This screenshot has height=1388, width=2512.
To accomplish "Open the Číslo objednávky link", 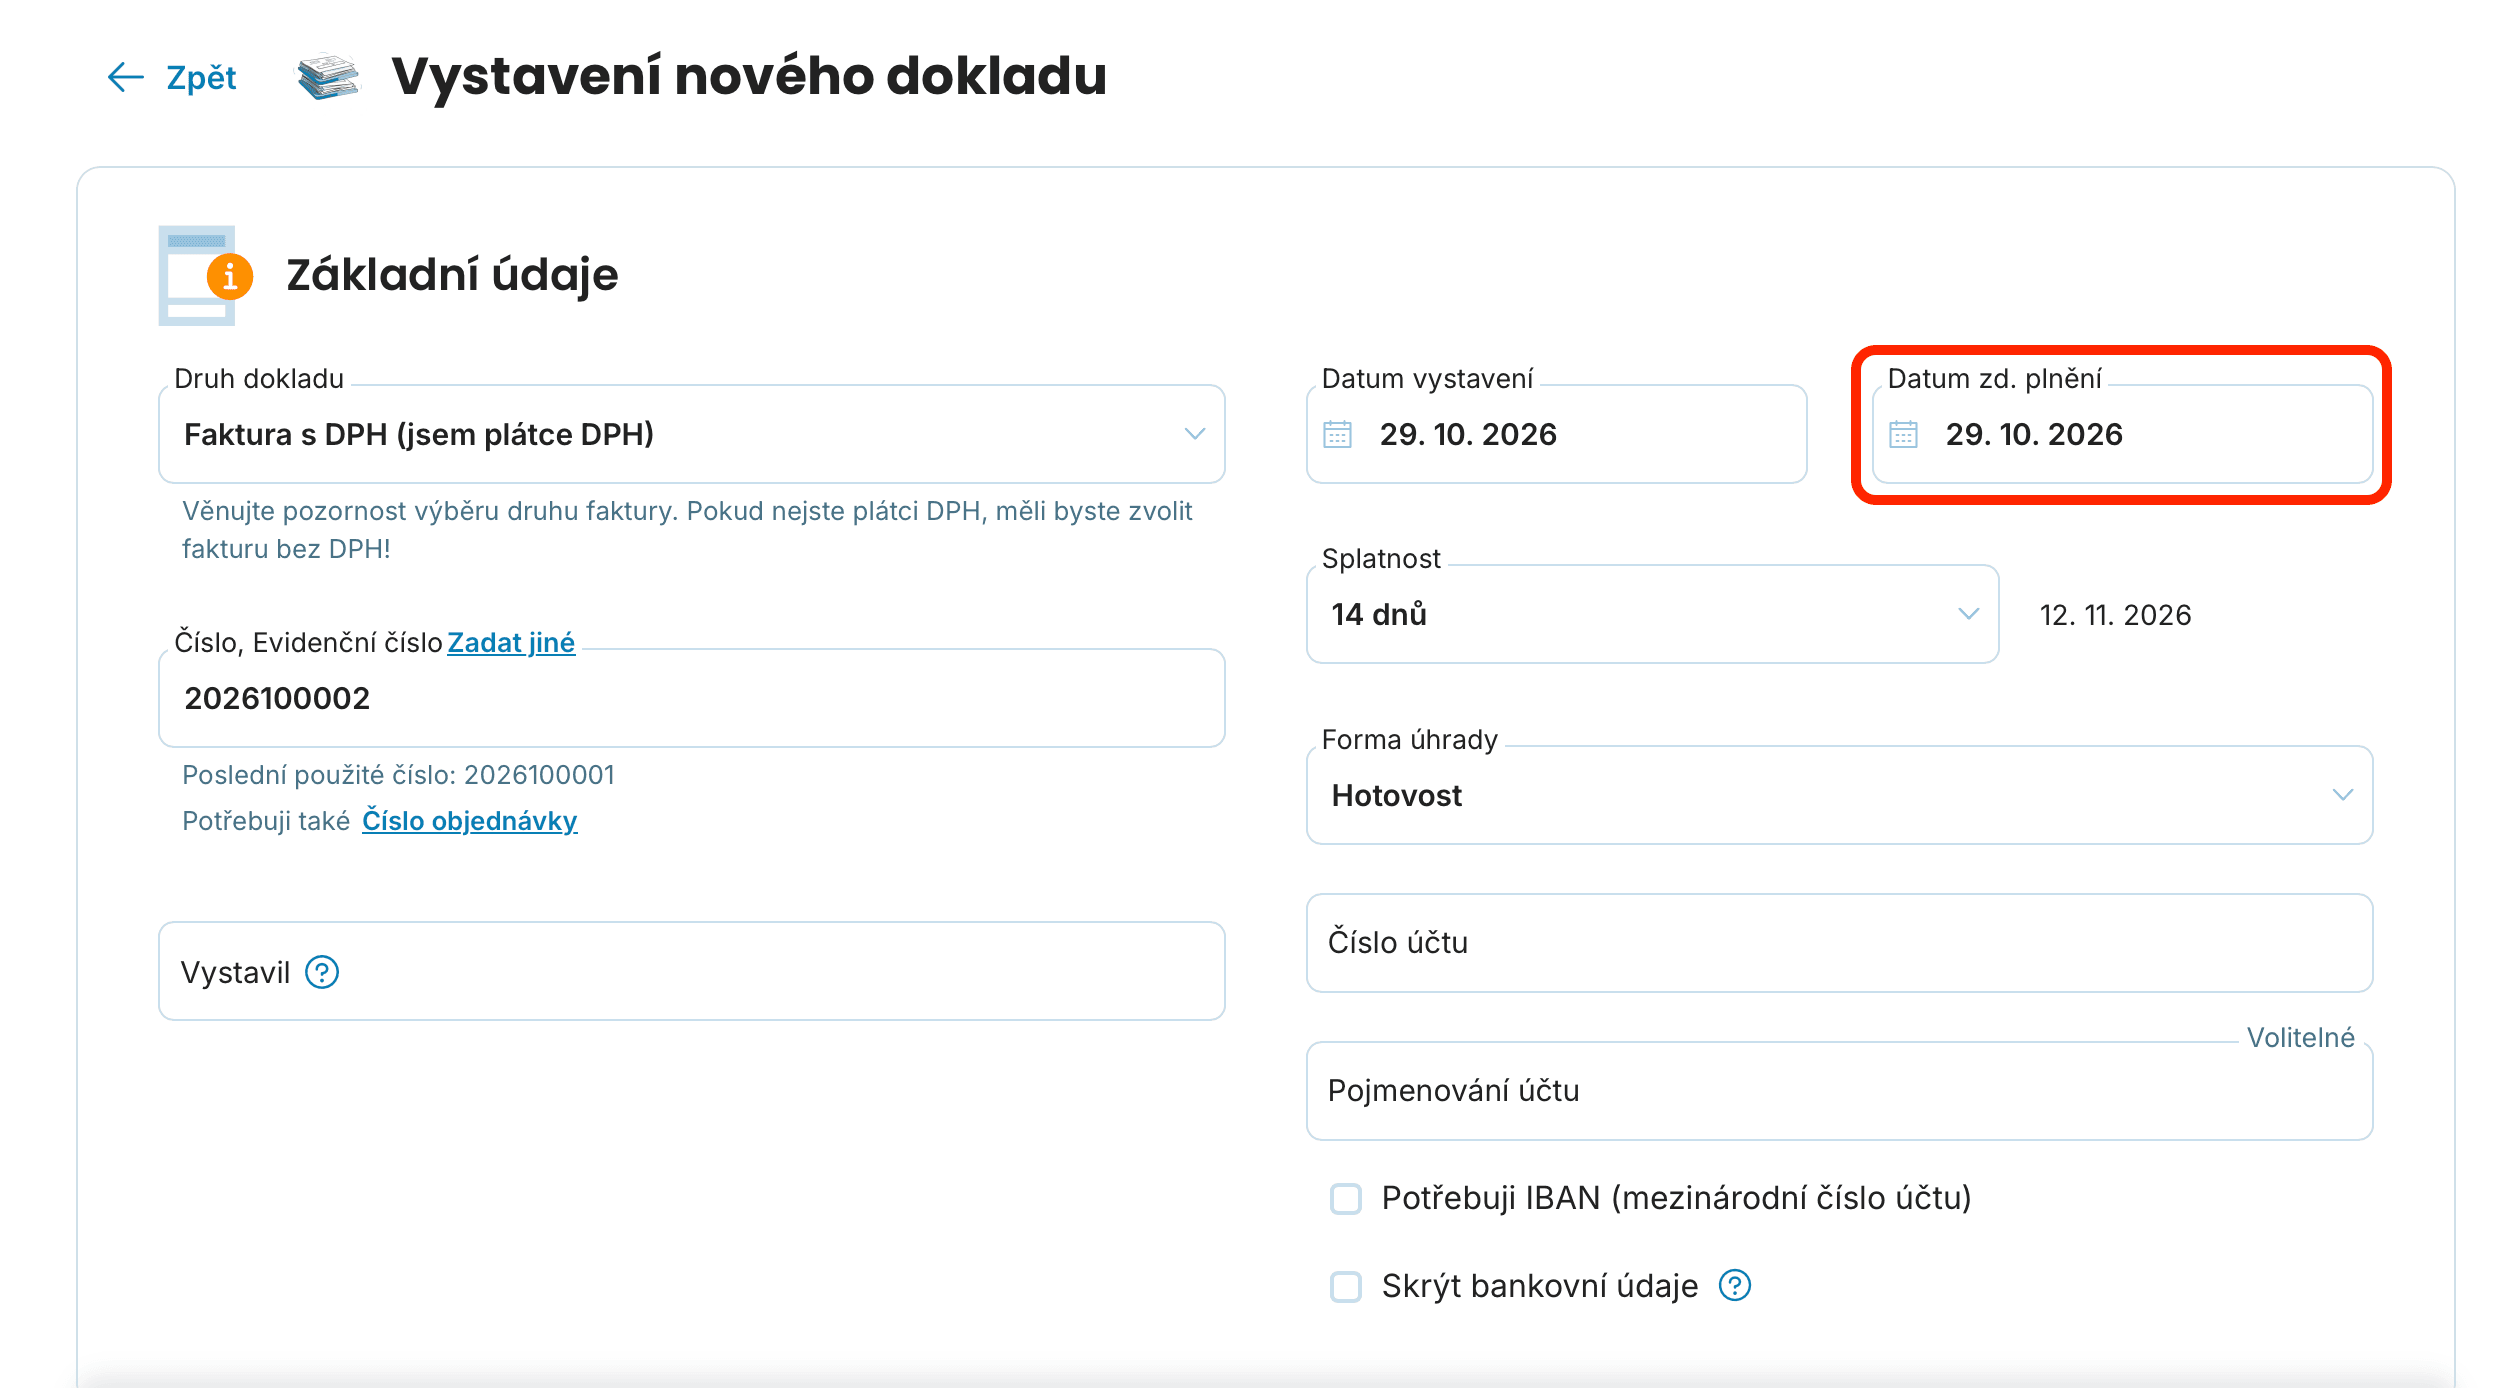I will pos(470,821).
